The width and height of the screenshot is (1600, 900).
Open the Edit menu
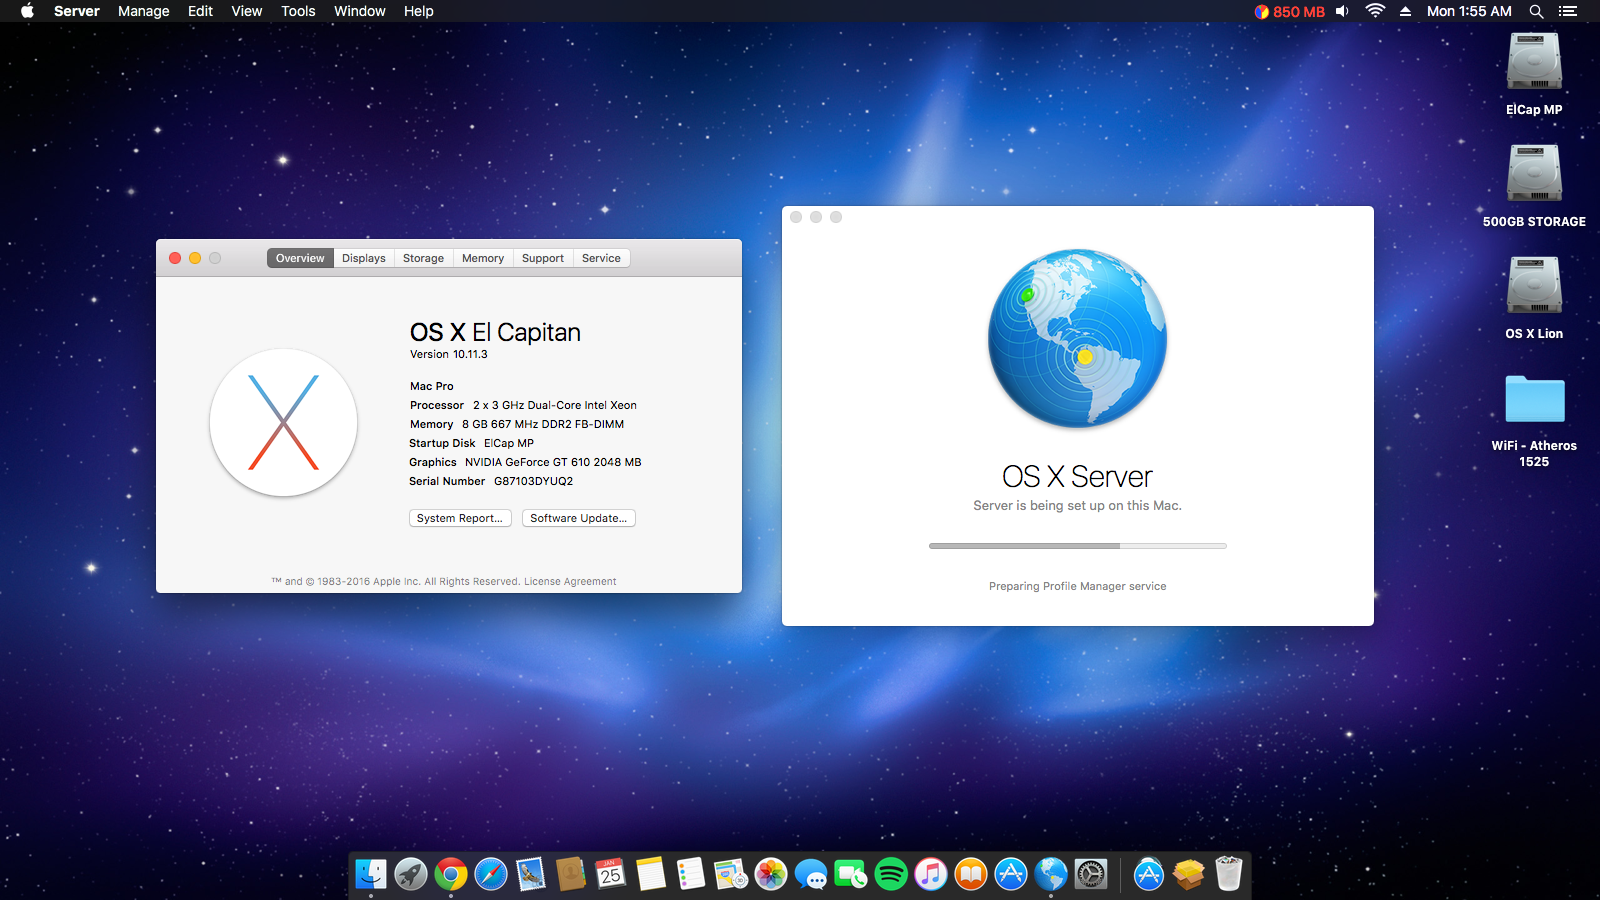coord(200,11)
